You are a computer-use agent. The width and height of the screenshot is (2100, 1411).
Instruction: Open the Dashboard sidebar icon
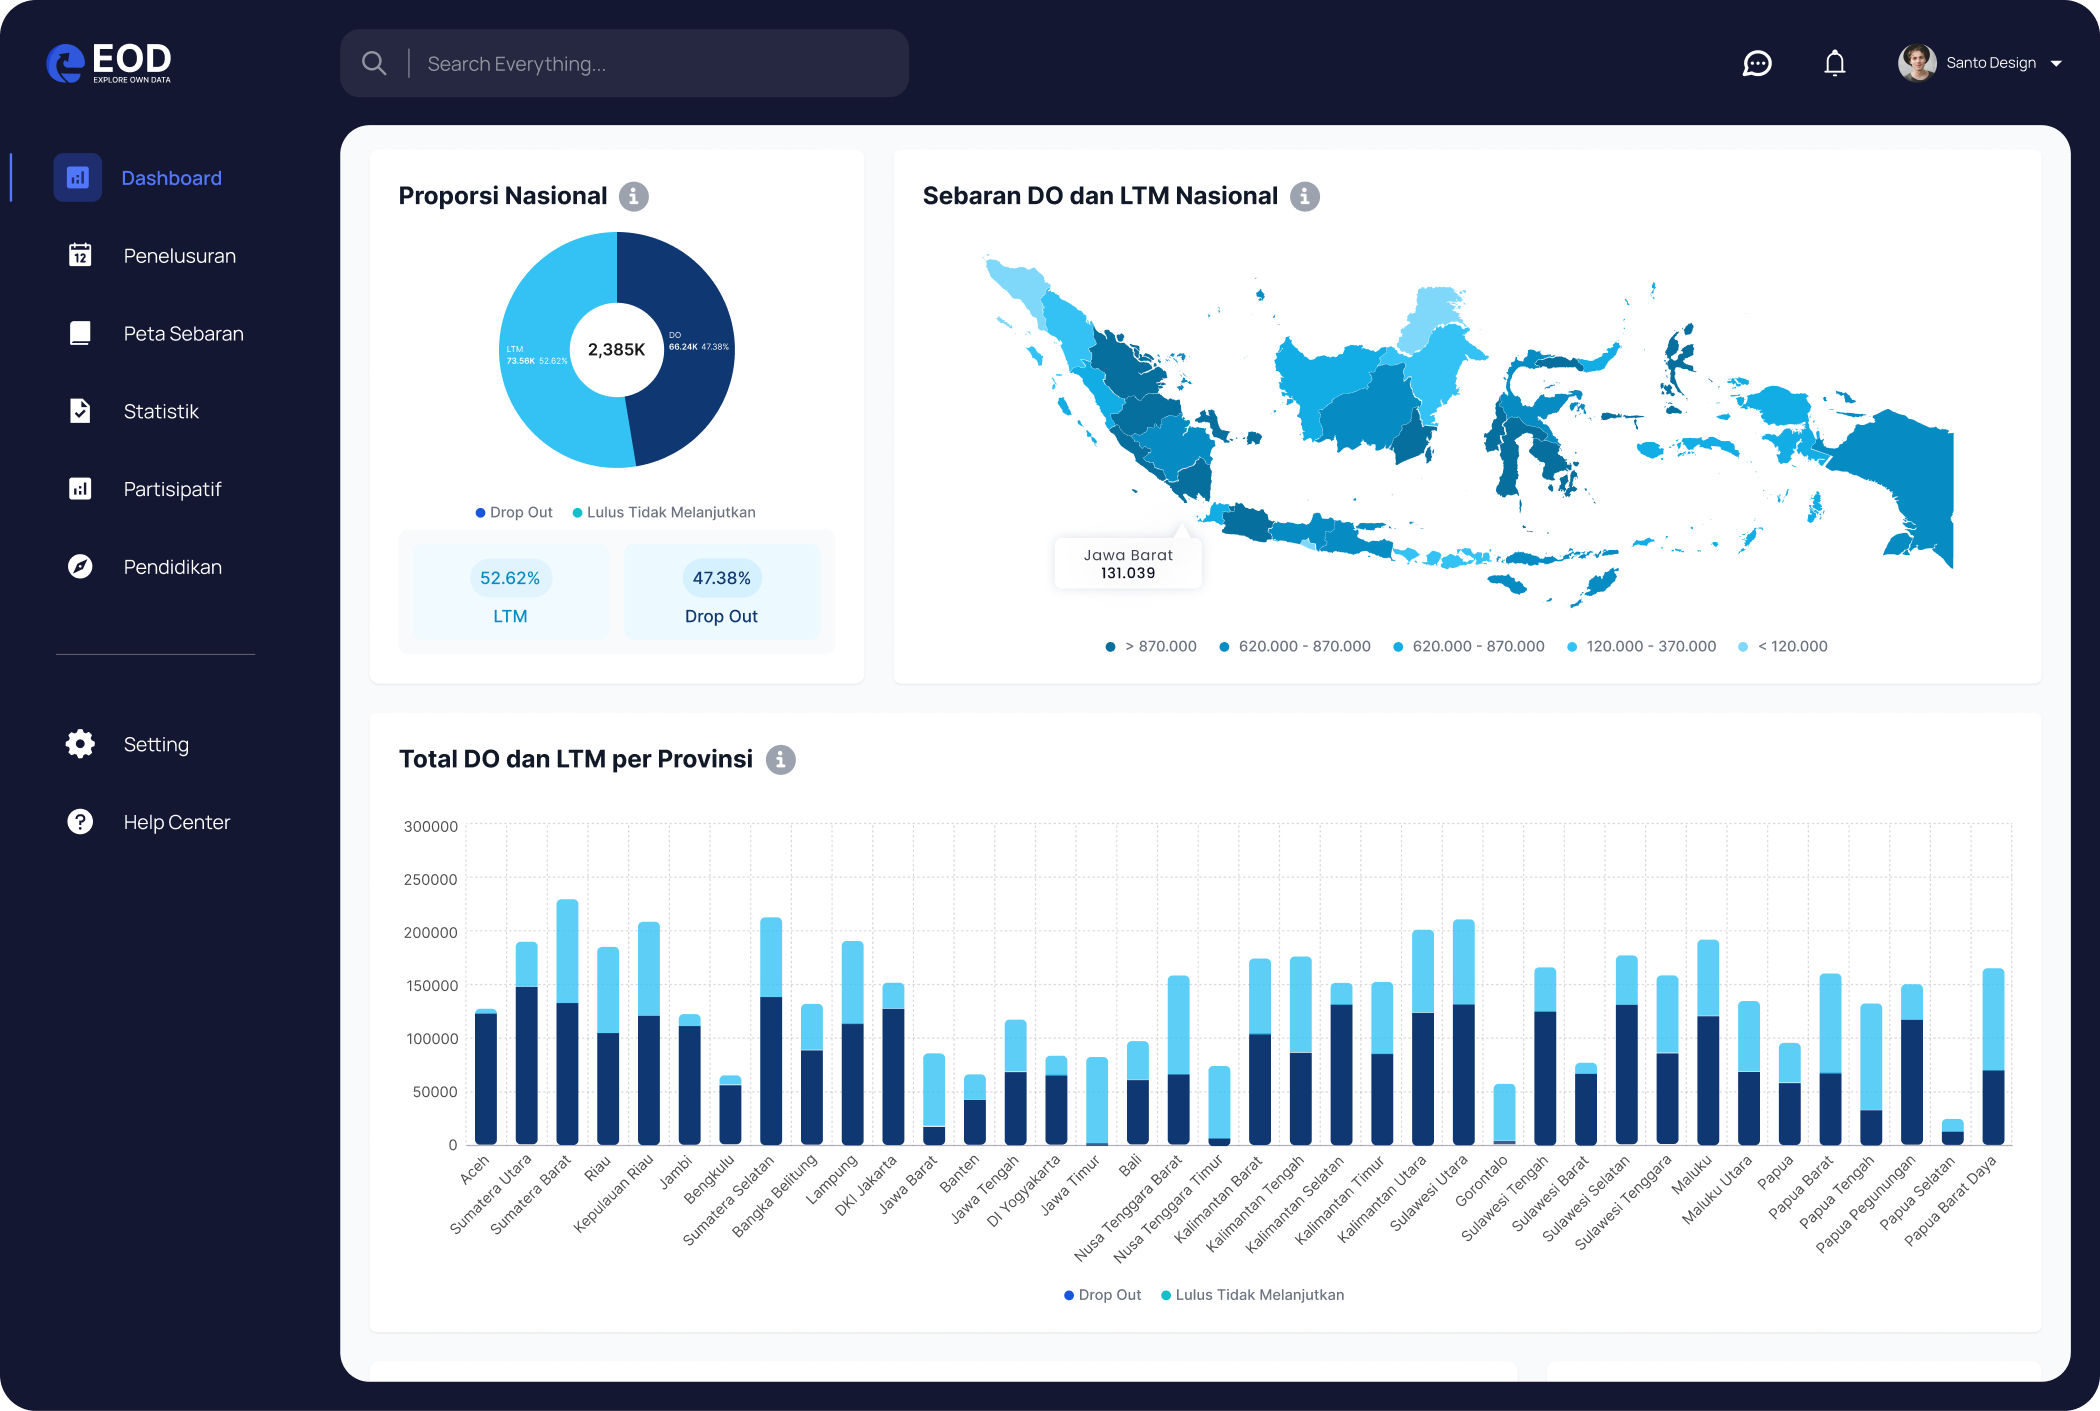click(x=78, y=177)
